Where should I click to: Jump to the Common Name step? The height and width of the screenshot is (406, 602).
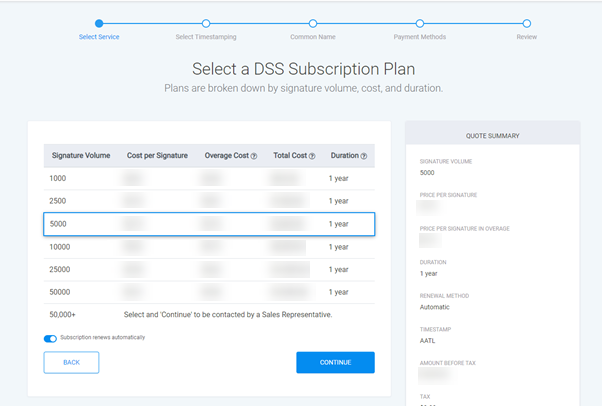pos(312,23)
